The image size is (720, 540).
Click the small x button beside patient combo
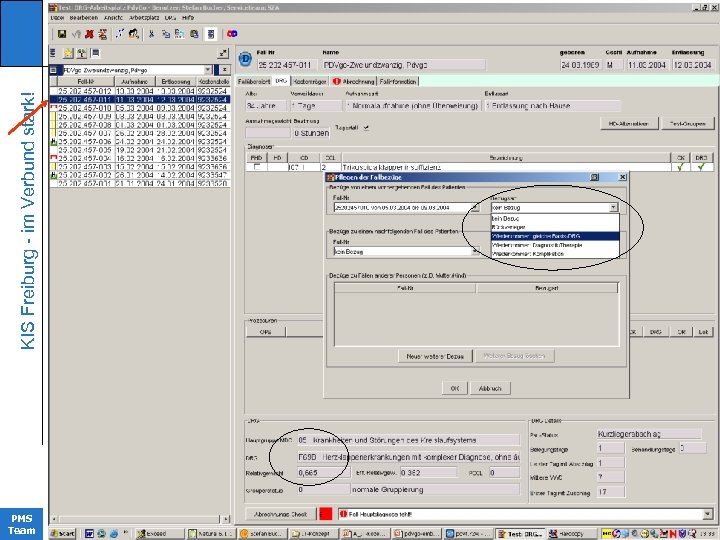225,70
